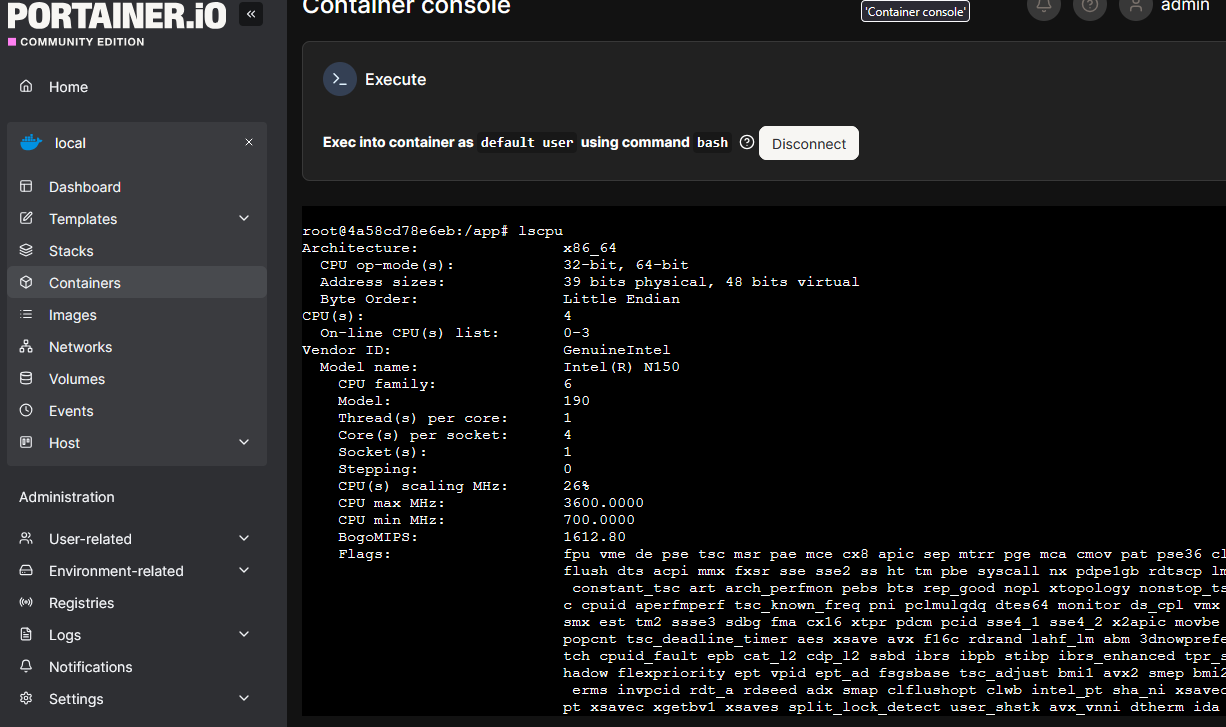Click the Architecture value x86_64
Image resolution: width=1226 pixels, height=727 pixels.
(590, 248)
